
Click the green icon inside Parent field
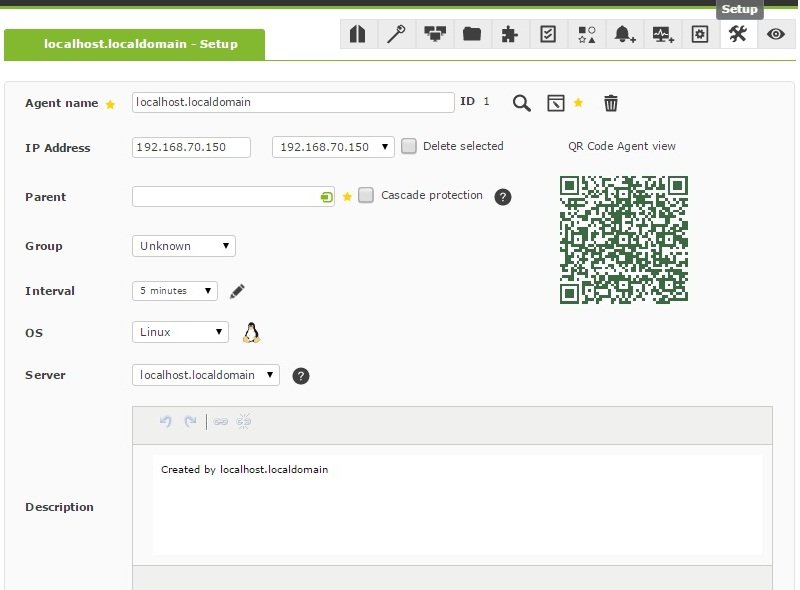click(327, 197)
